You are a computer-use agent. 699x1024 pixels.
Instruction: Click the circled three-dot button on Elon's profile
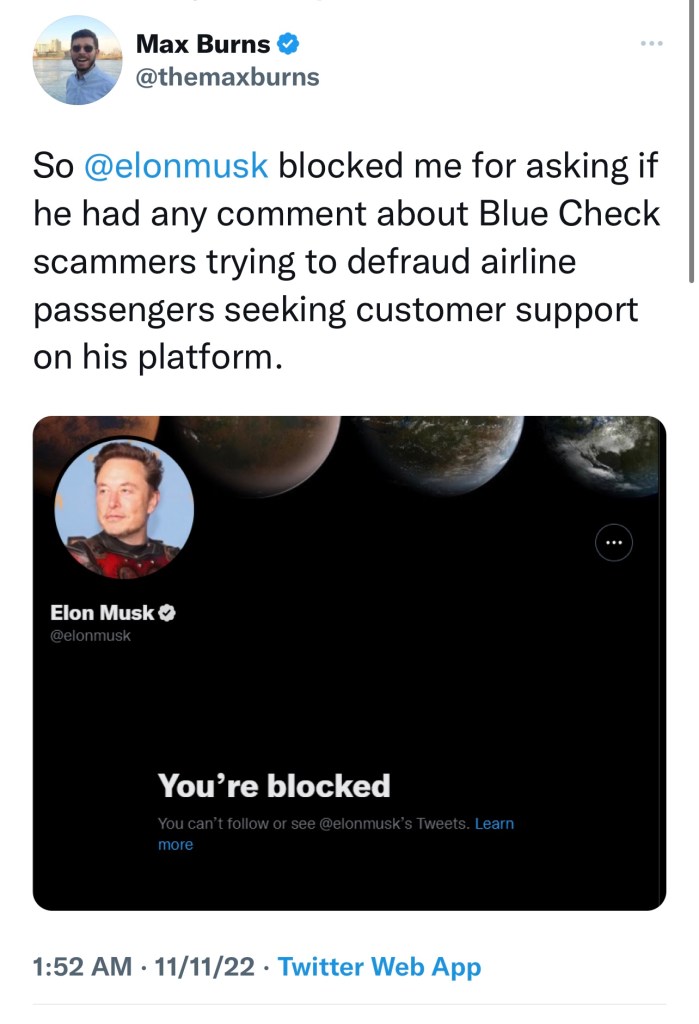click(x=613, y=543)
